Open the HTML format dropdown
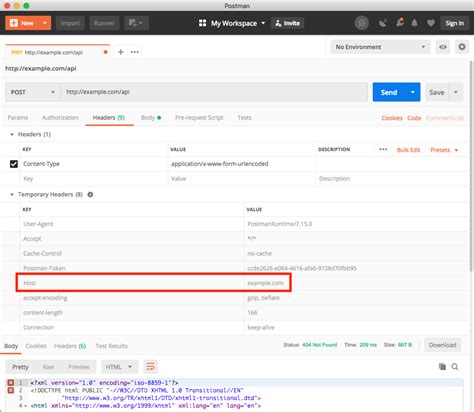The image size is (474, 412). (119, 367)
